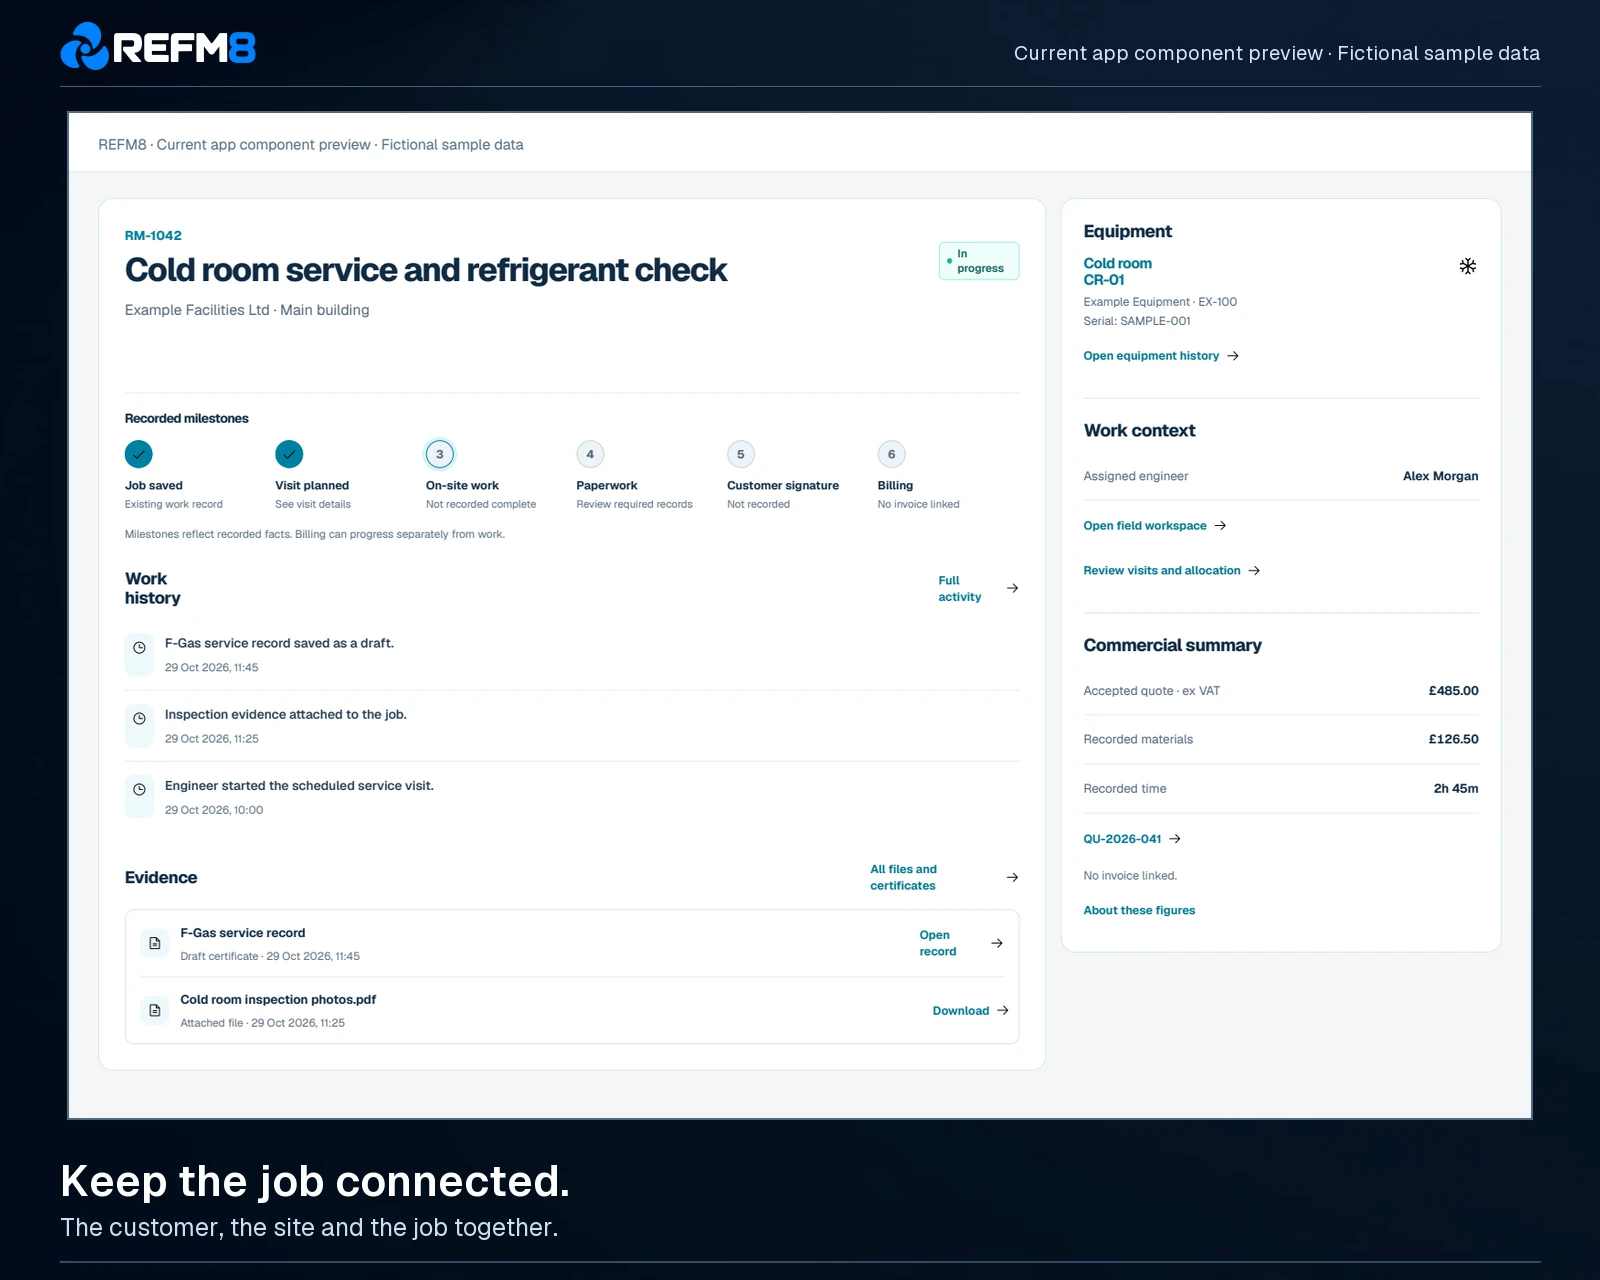Viewport: 1600px width, 1280px height.
Task: Open Cold room CR-01 equipment link
Action: point(1117,271)
